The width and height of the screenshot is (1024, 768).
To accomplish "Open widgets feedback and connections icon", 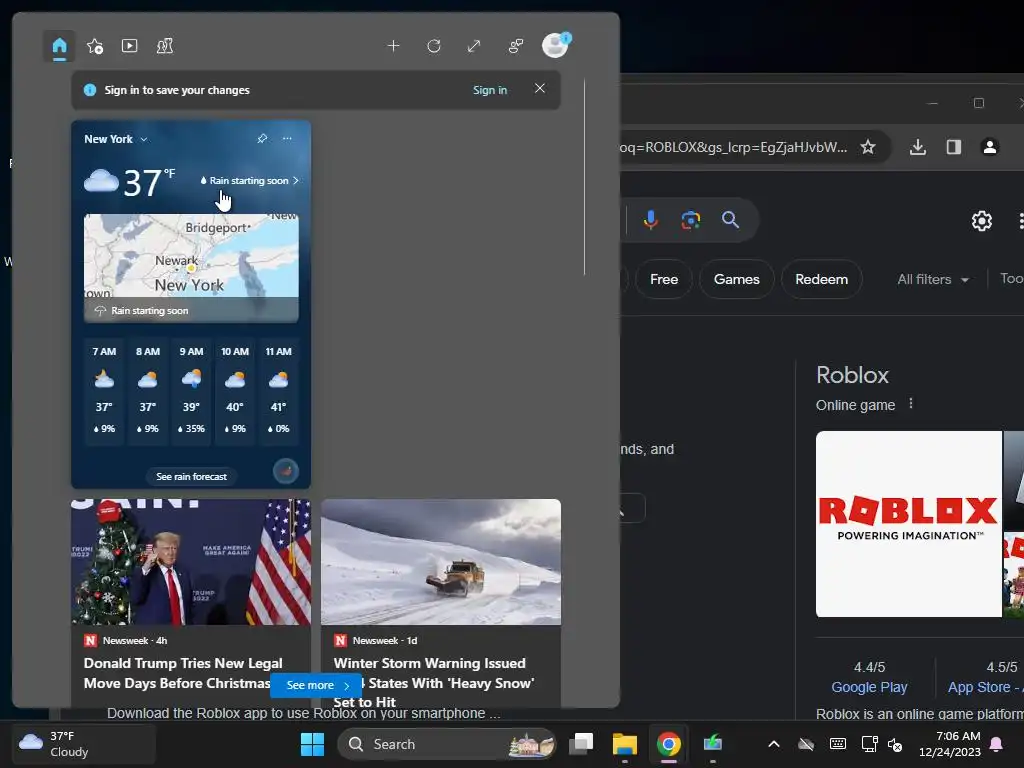I will tap(515, 46).
